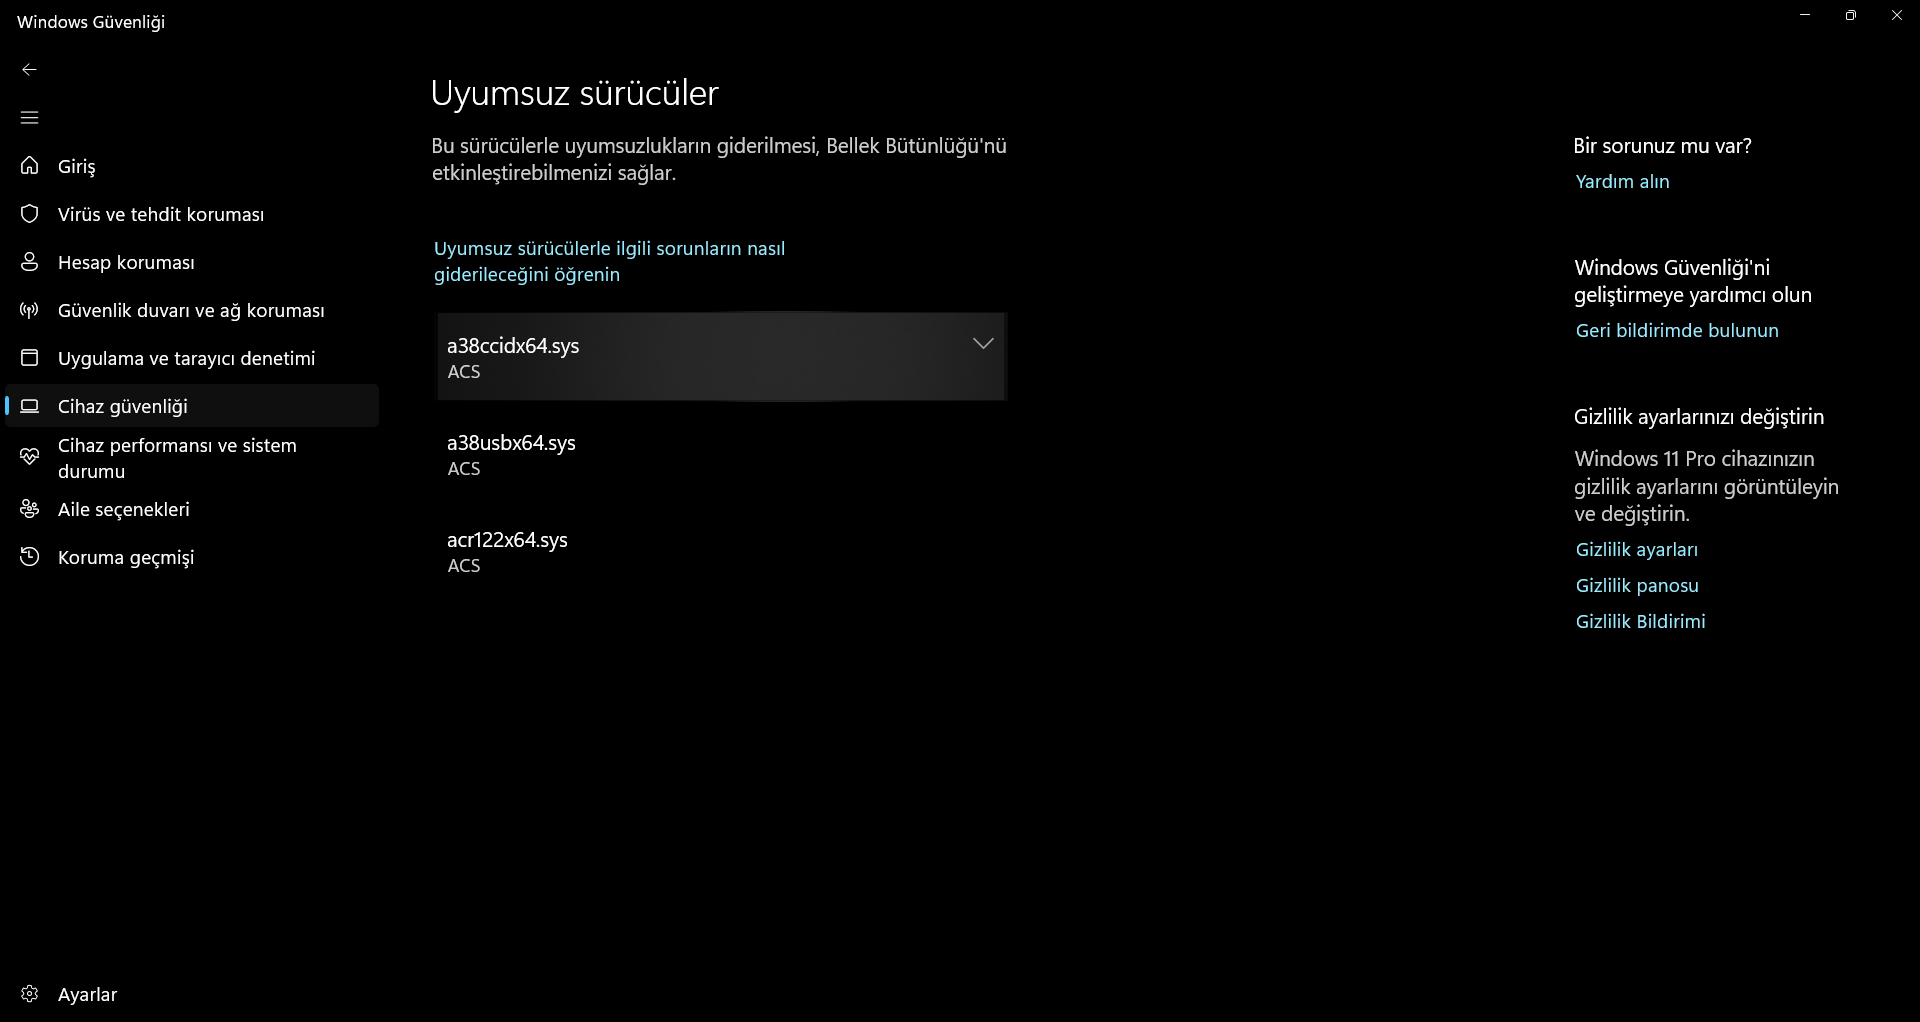Viewport: 1920px width, 1022px height.
Task: Click the back arrow icon
Action: pos(29,70)
